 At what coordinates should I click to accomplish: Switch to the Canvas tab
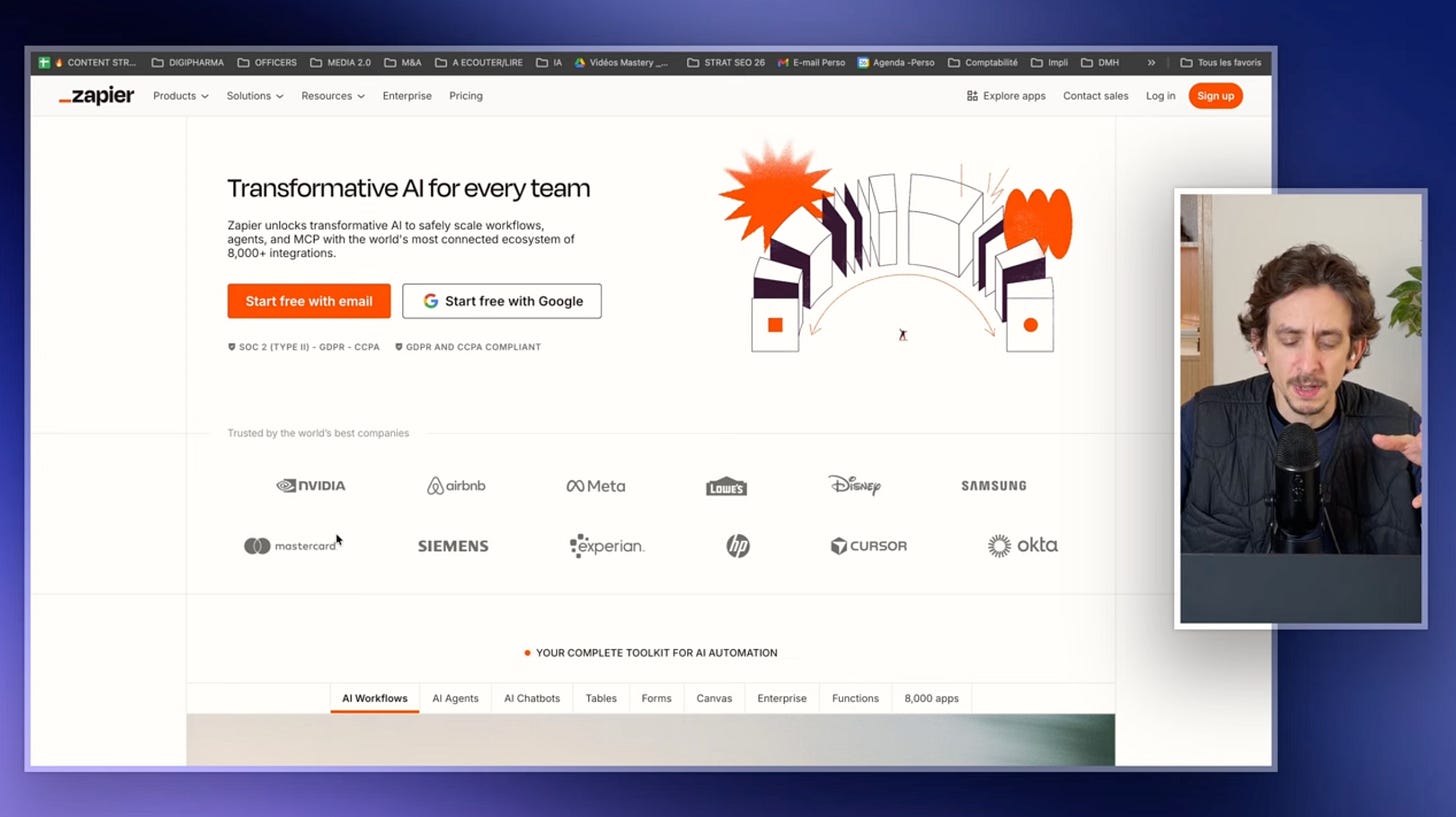714,698
